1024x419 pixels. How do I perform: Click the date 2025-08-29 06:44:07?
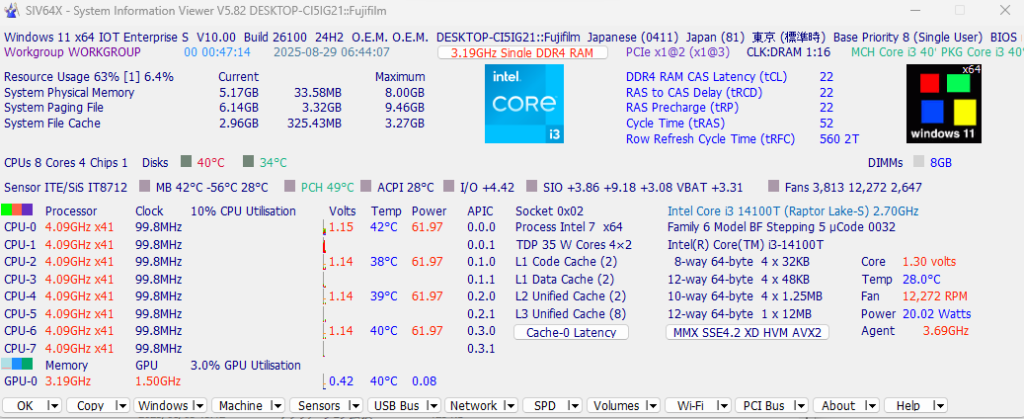tap(332, 52)
